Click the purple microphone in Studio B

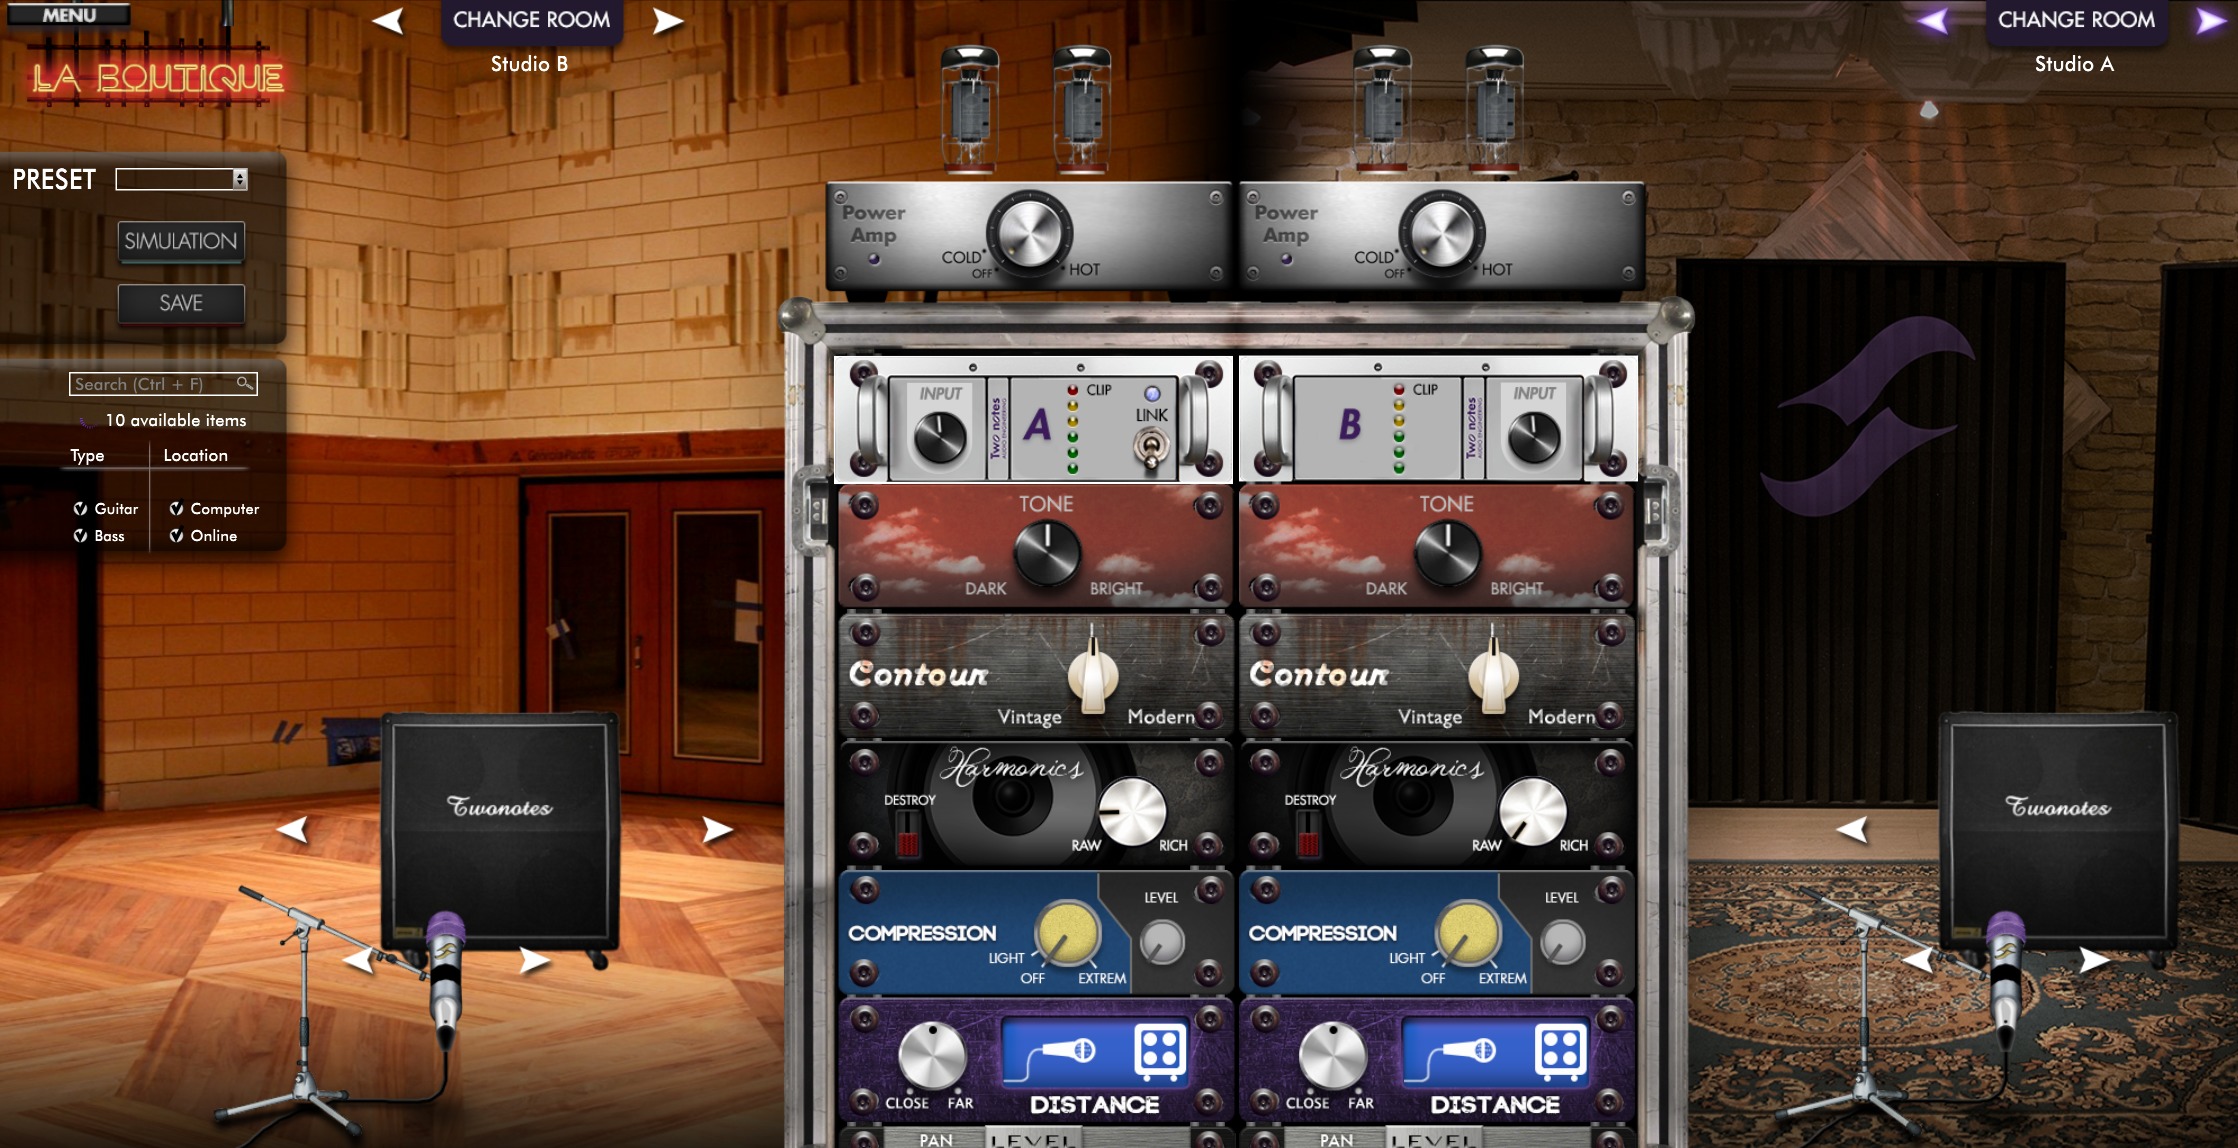445,980
